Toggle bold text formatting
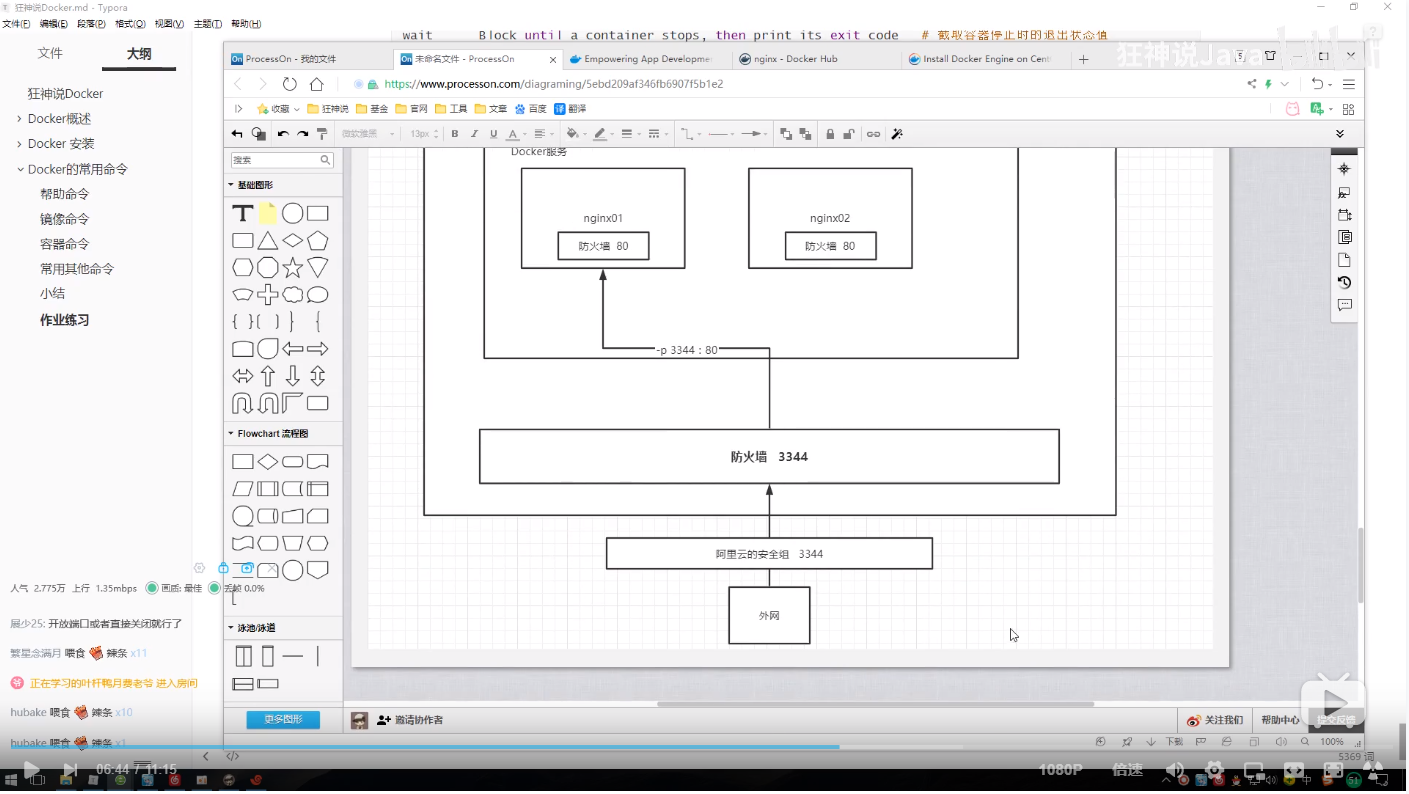 point(455,134)
